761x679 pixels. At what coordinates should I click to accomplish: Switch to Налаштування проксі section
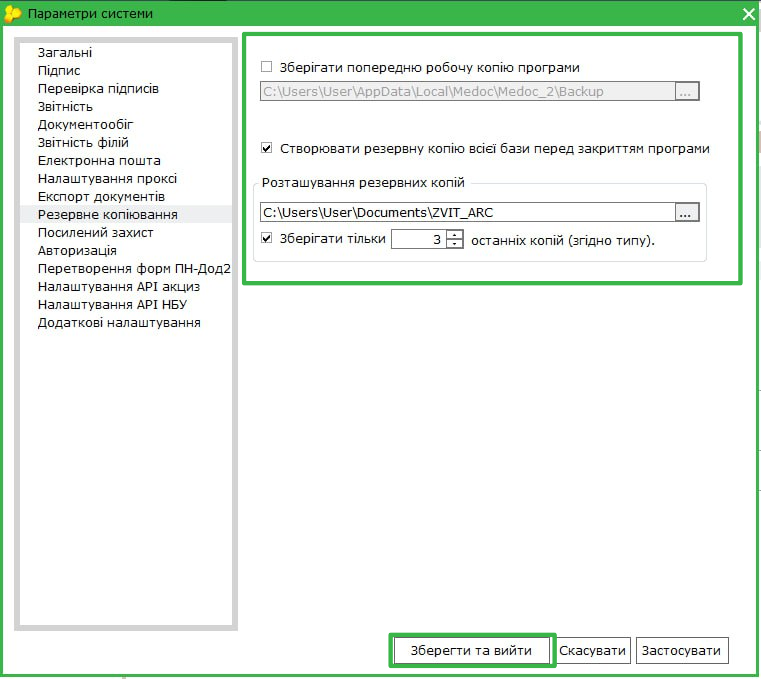107,178
